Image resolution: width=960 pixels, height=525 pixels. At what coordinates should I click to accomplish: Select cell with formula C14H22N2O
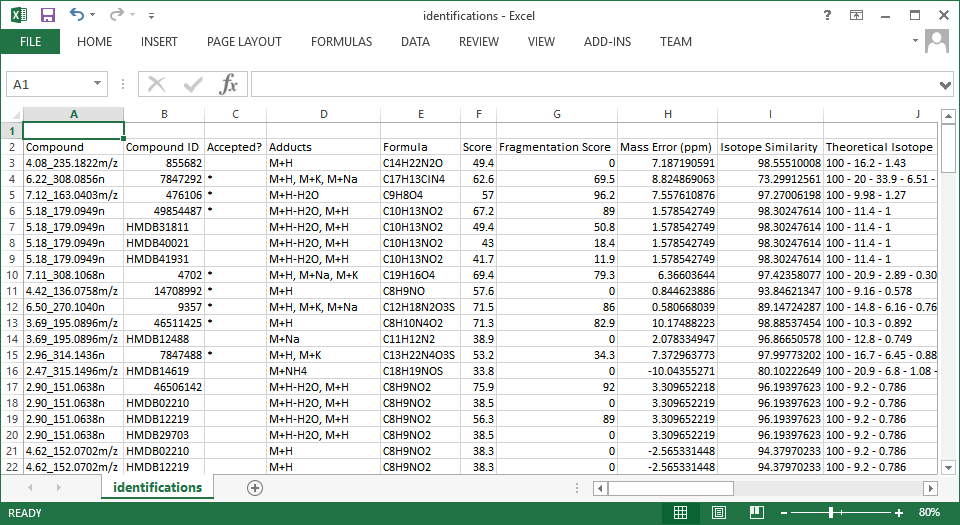click(420, 163)
